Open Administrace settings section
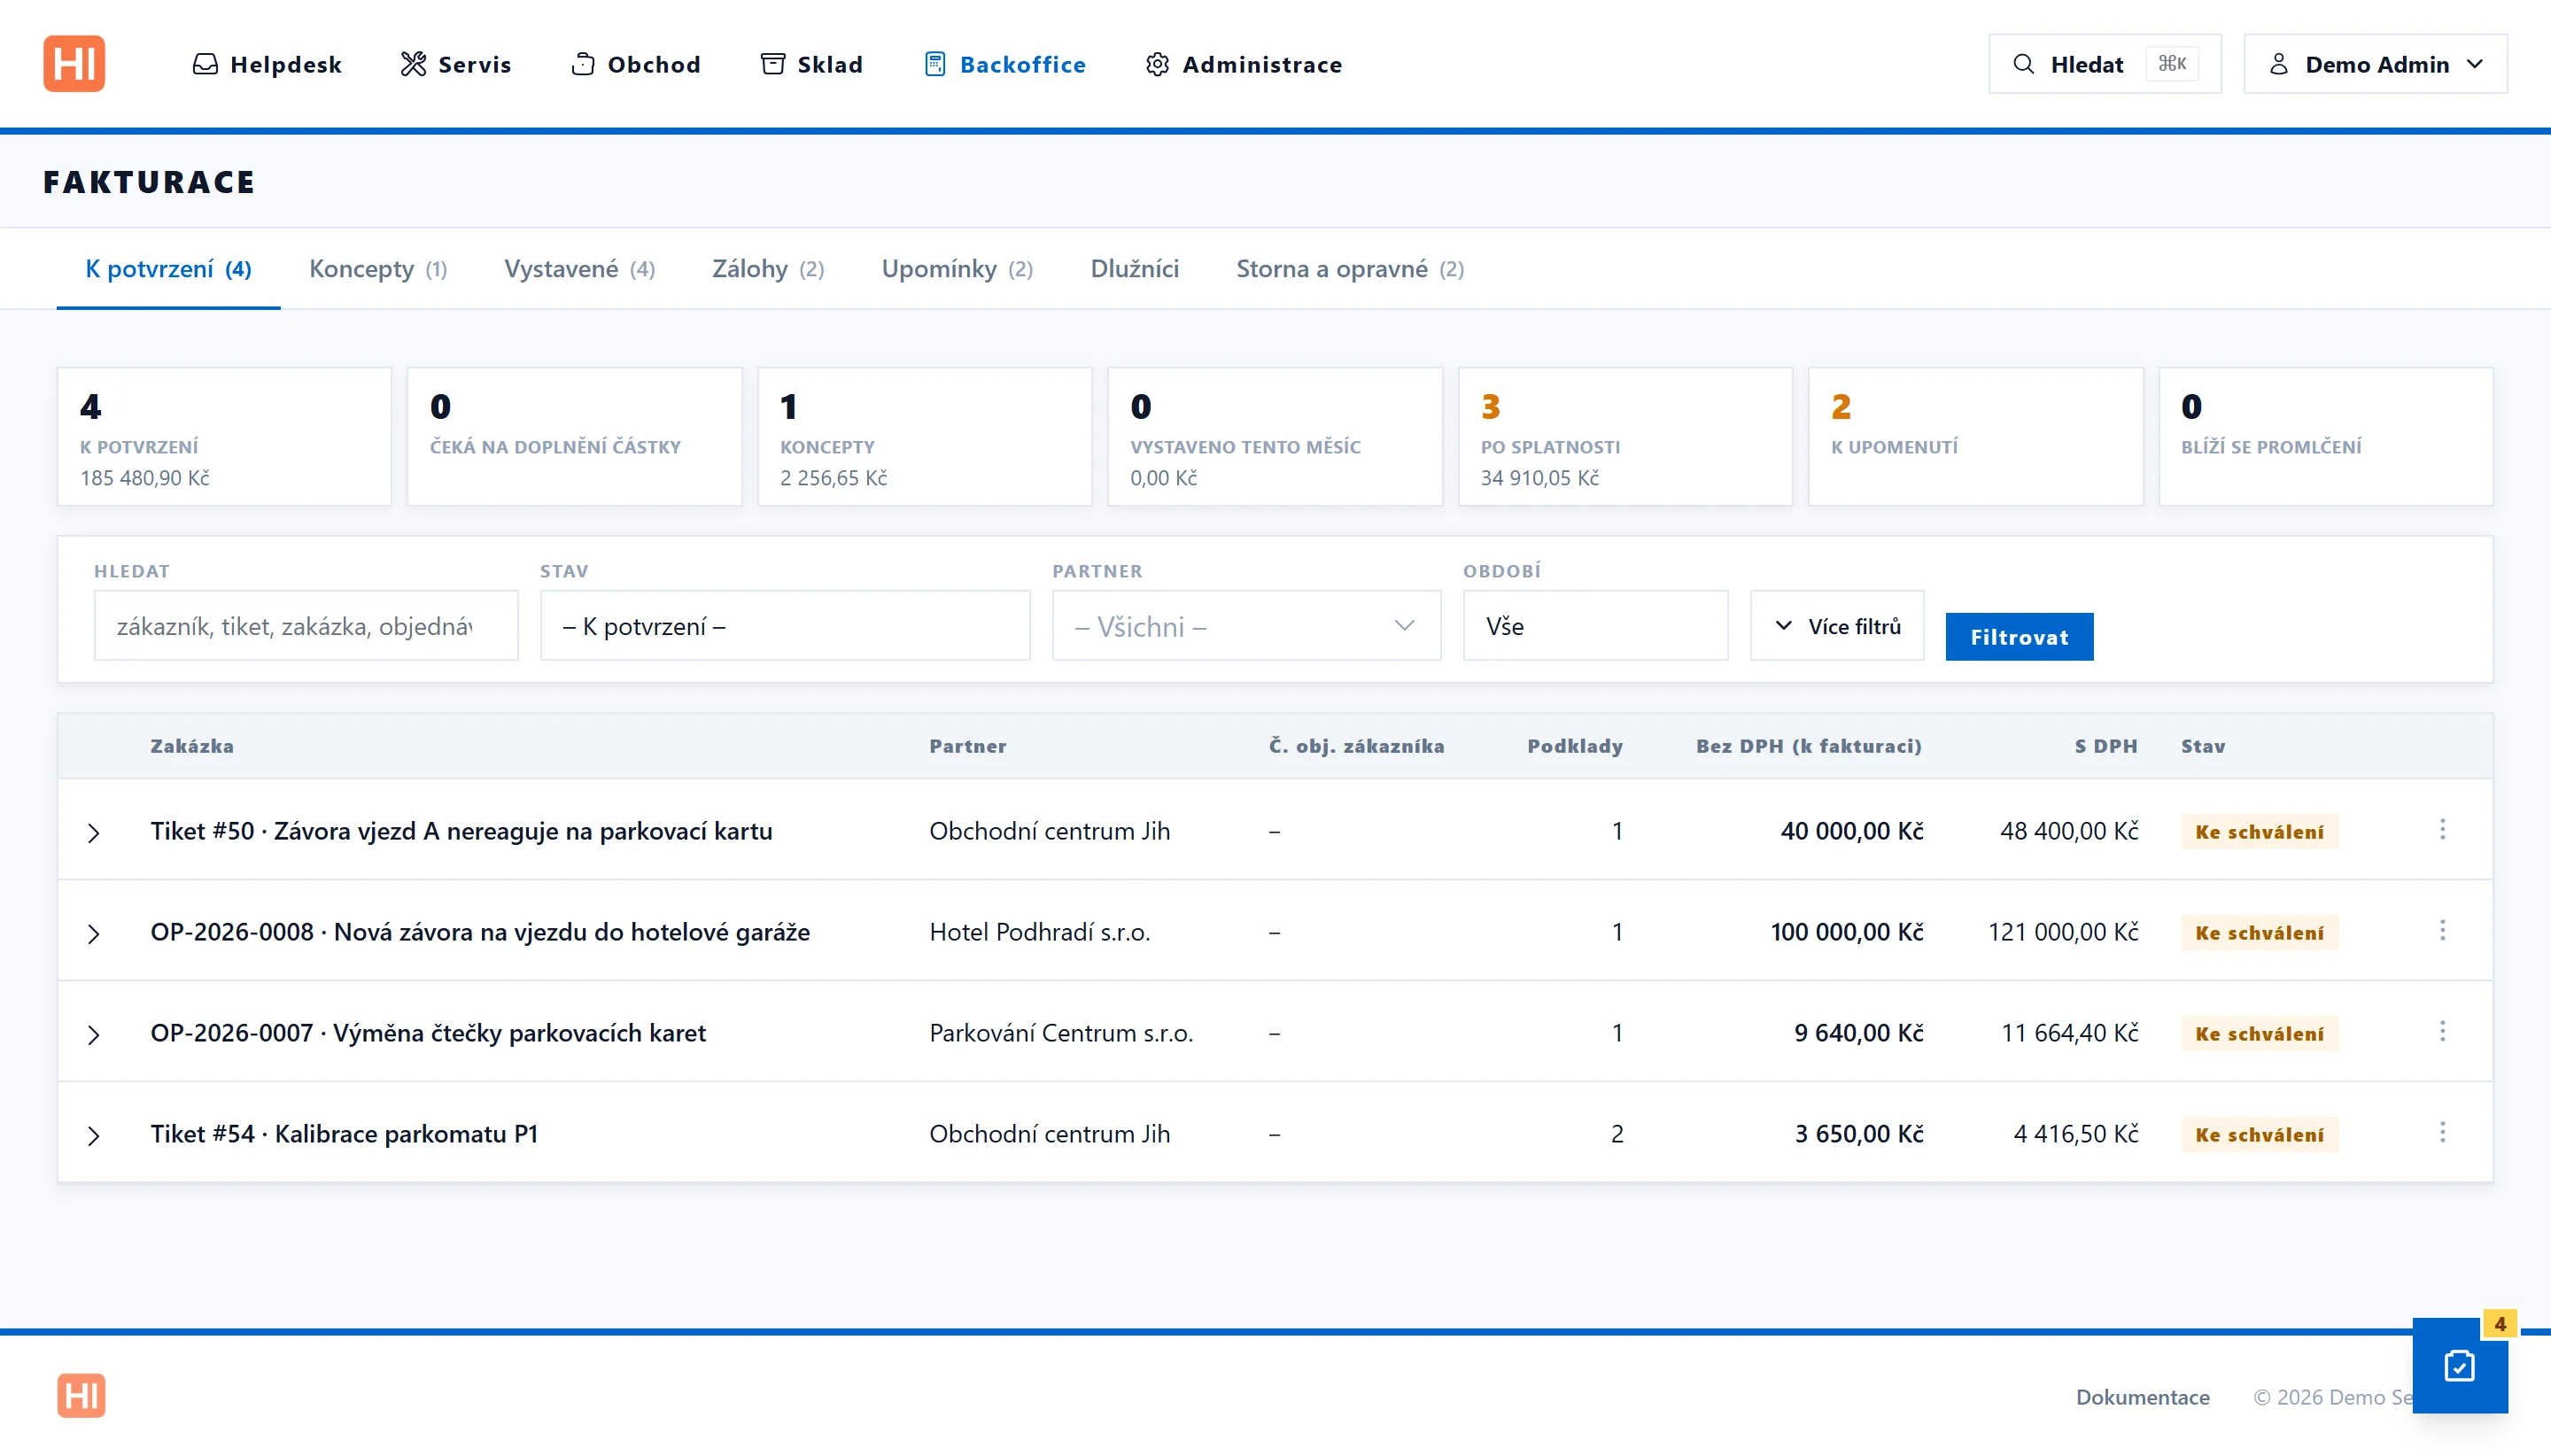The height and width of the screenshot is (1456, 2551). [x=1243, y=64]
